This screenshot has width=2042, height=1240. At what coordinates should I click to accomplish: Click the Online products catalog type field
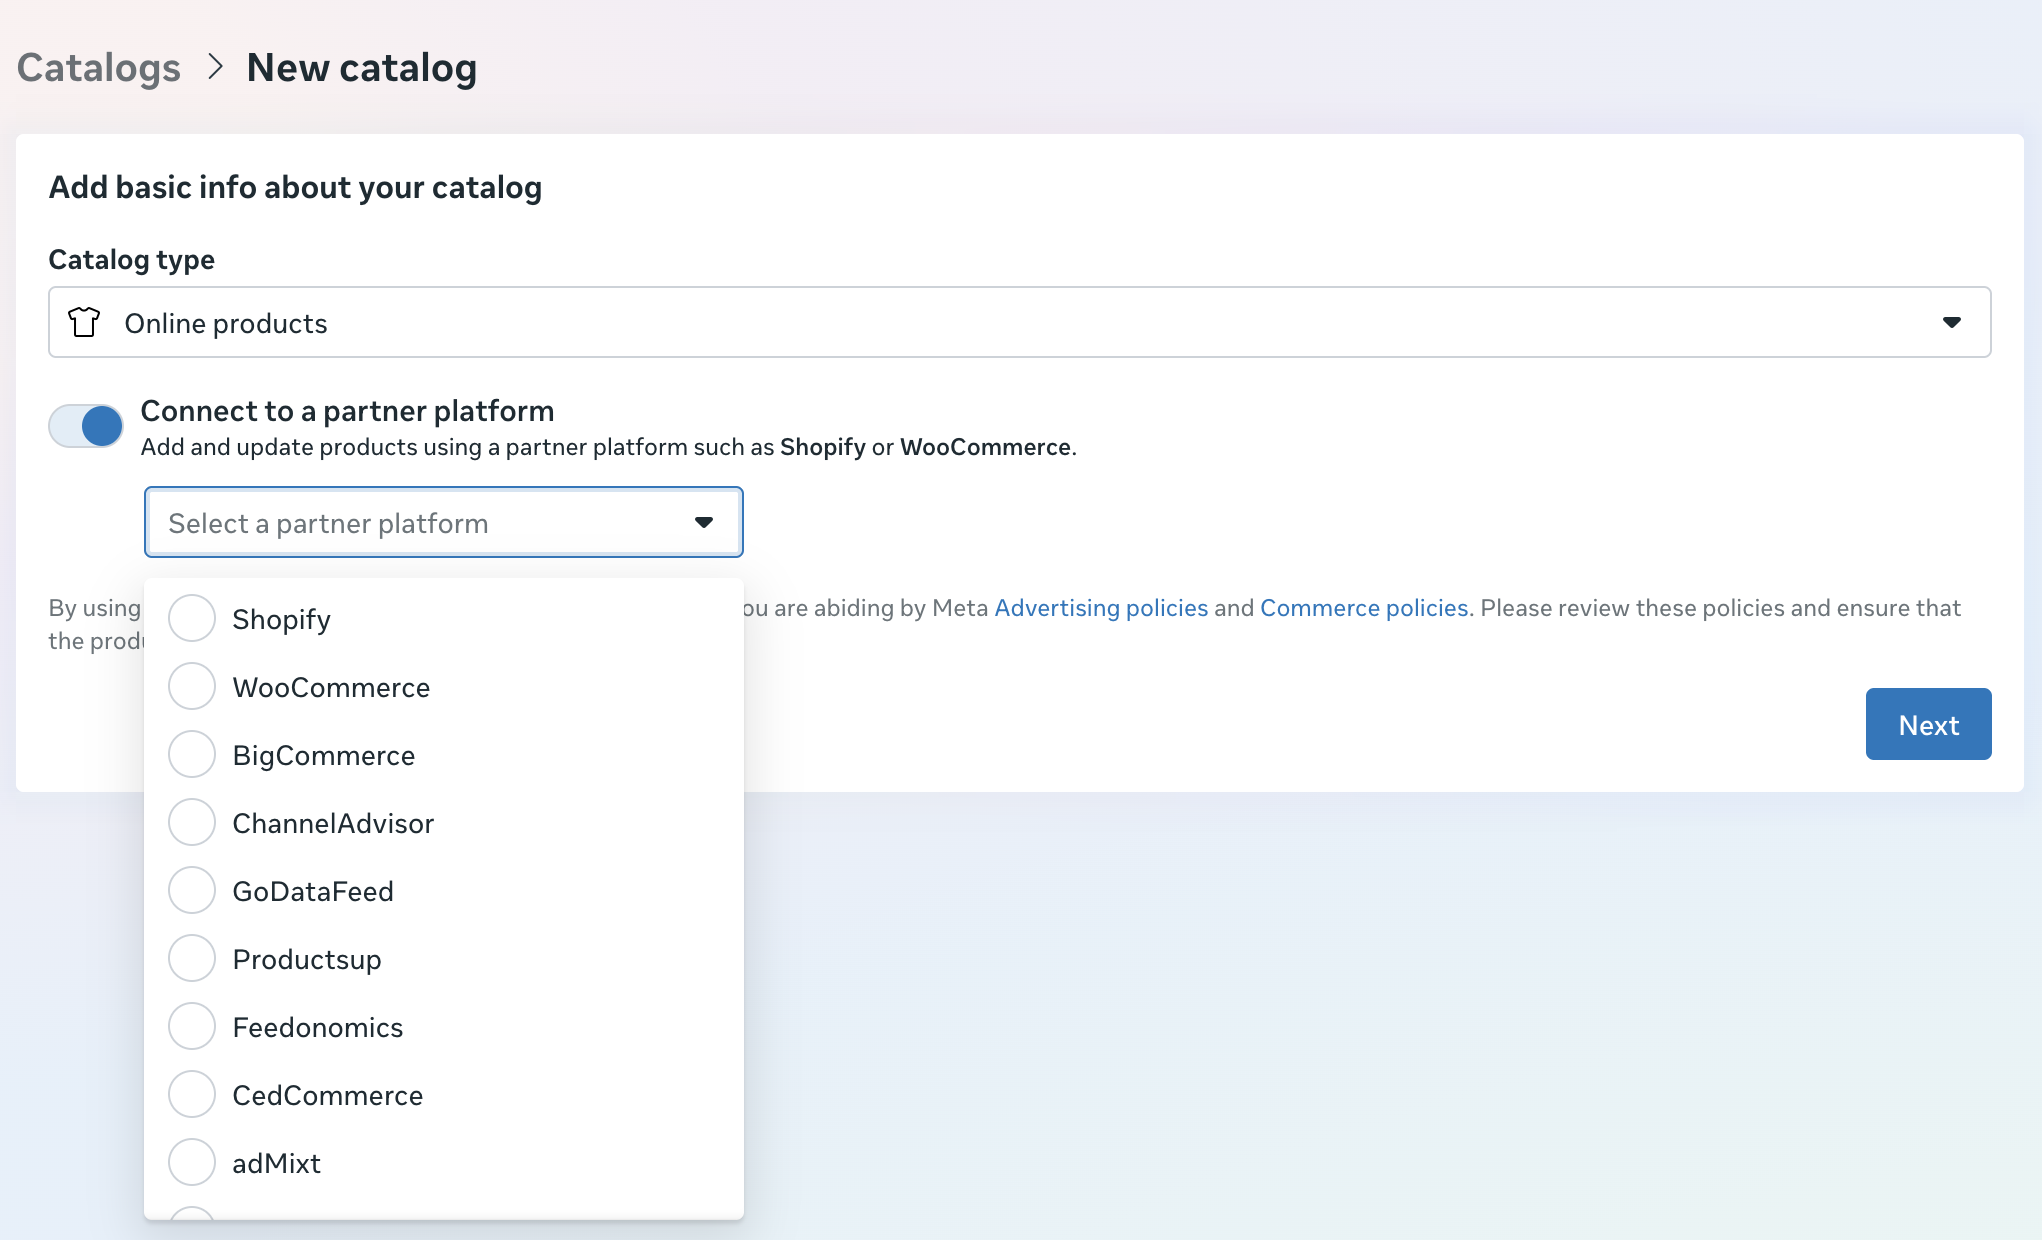[x=1000, y=322]
